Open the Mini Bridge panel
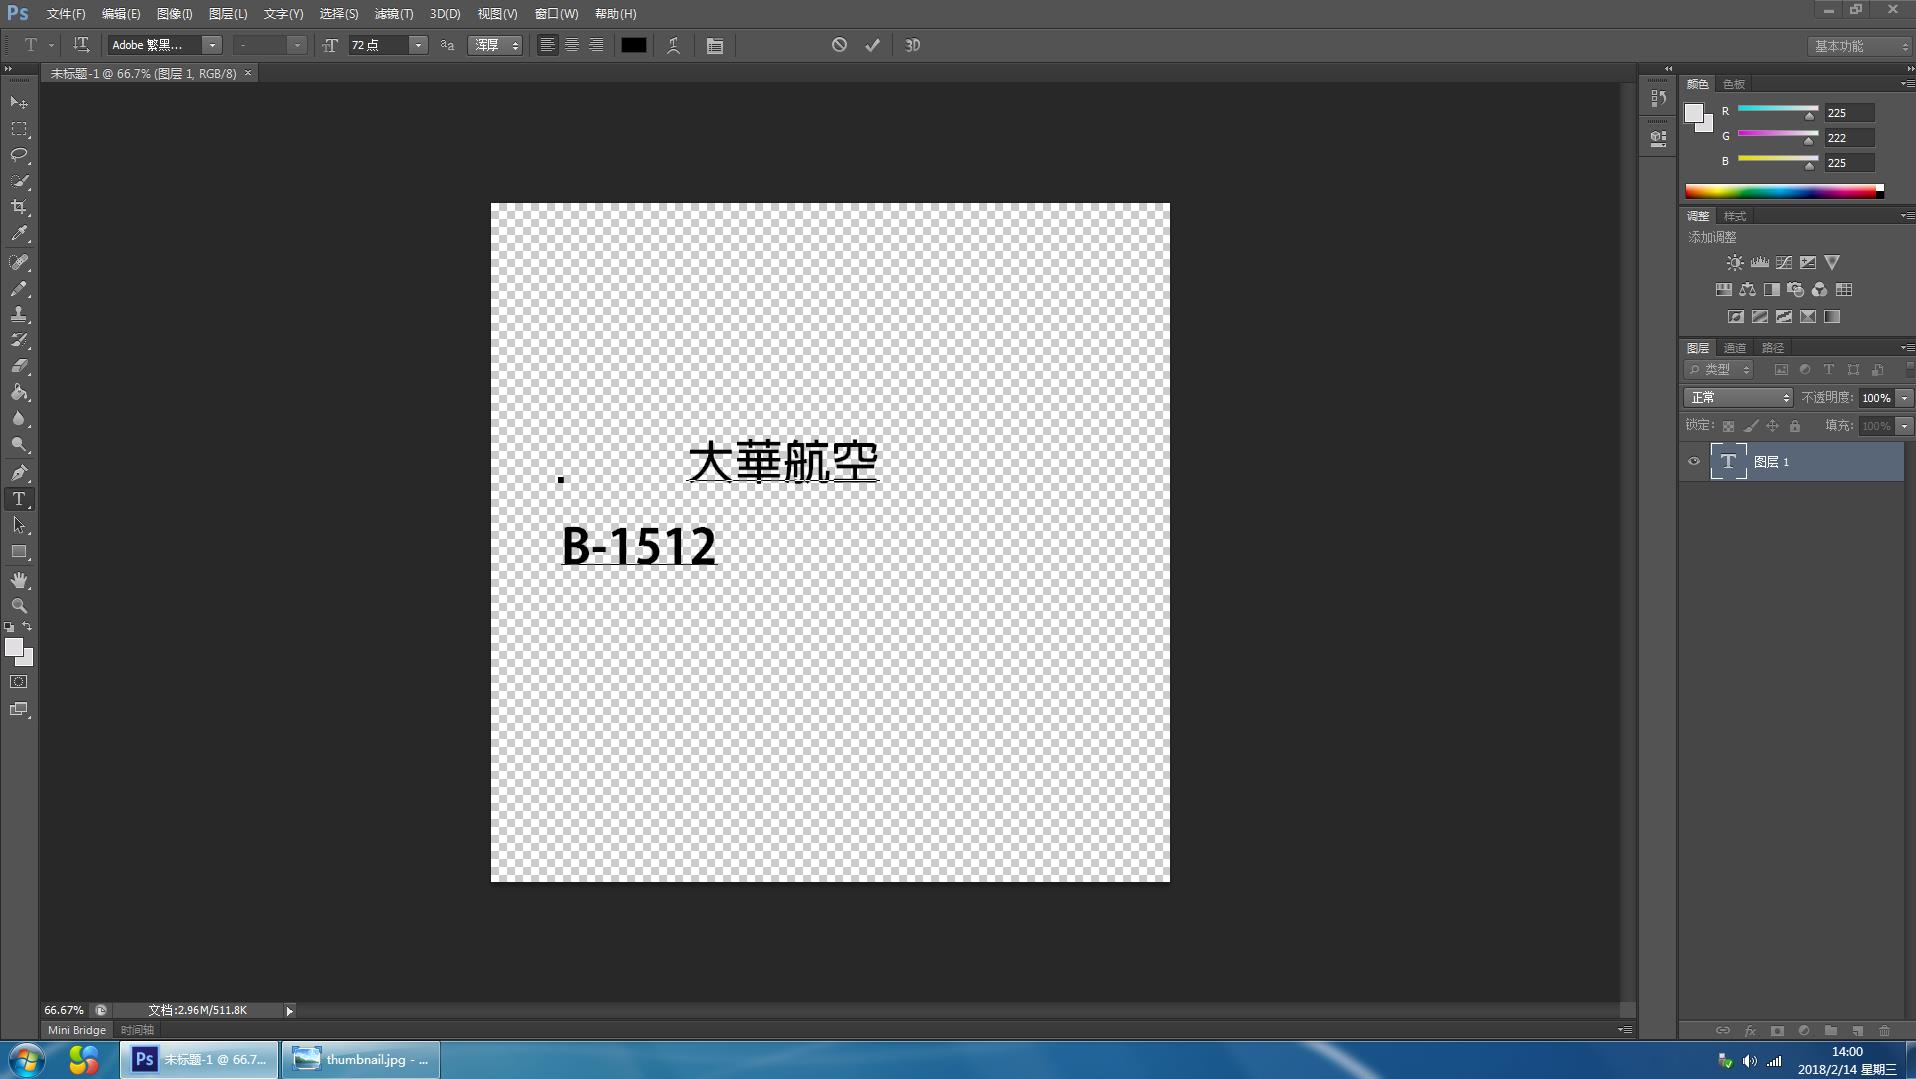Screen dimensions: 1916x1079 [75, 1029]
